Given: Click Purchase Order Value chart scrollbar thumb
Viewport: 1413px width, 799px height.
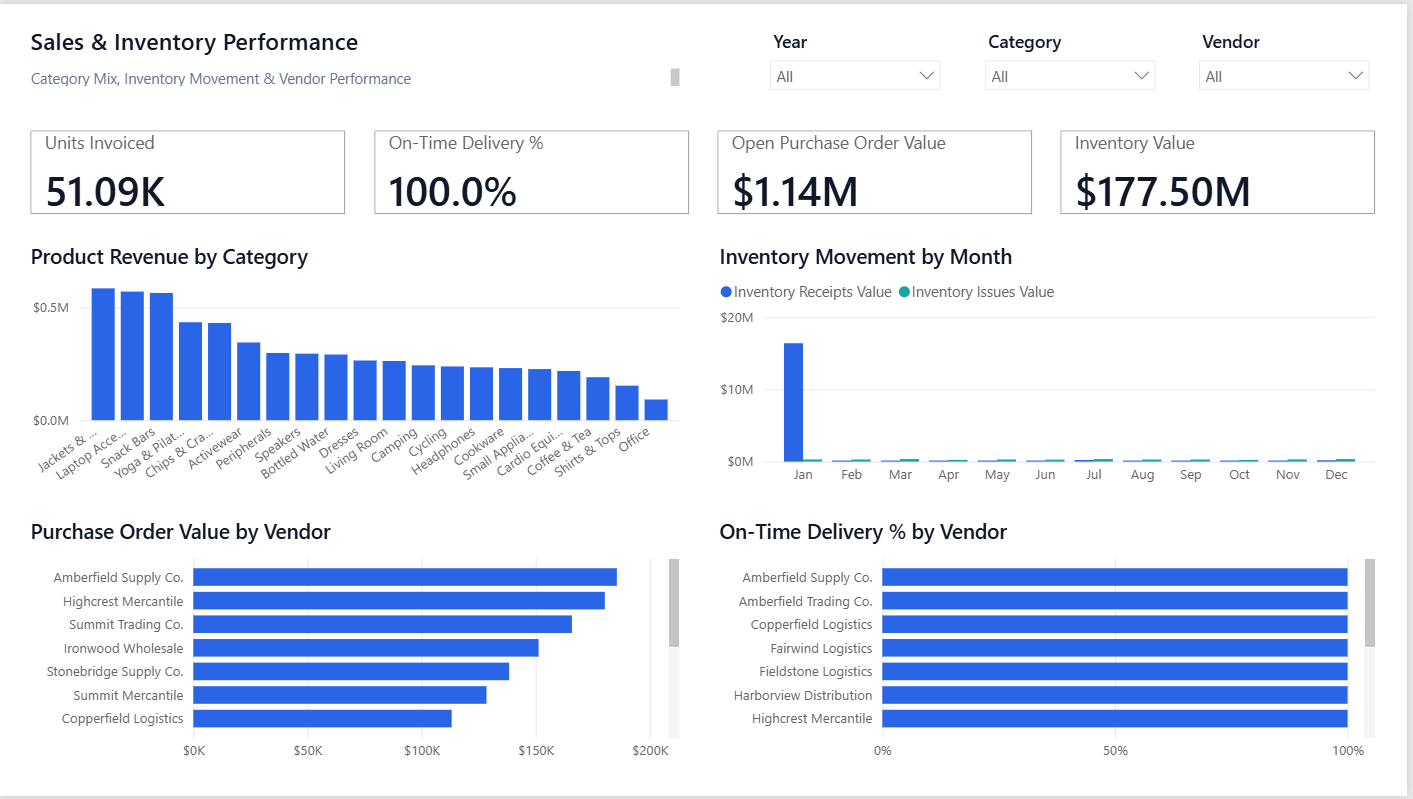Looking at the screenshot, I should point(674,603).
